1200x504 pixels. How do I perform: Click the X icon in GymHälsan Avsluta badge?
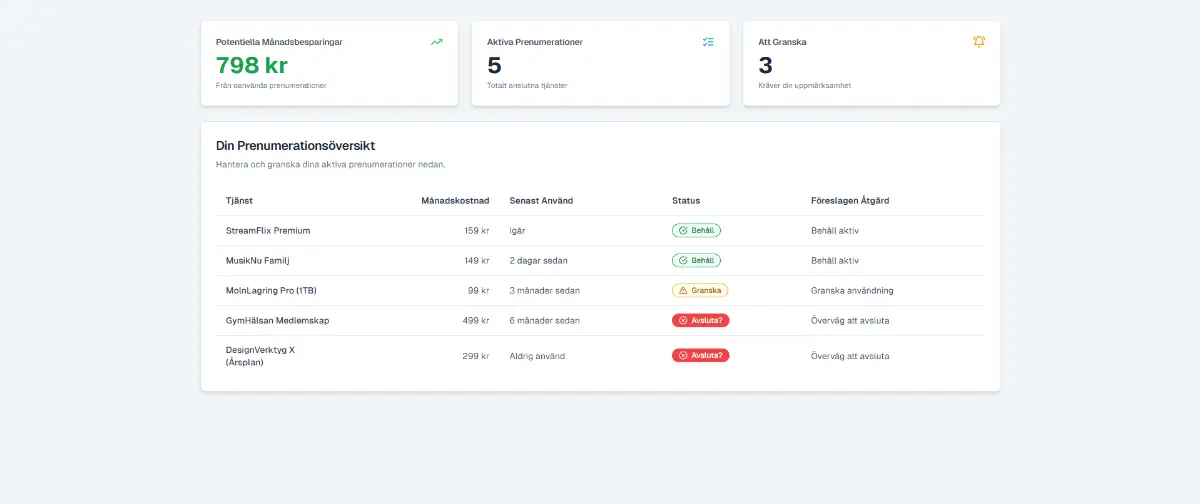pos(683,320)
